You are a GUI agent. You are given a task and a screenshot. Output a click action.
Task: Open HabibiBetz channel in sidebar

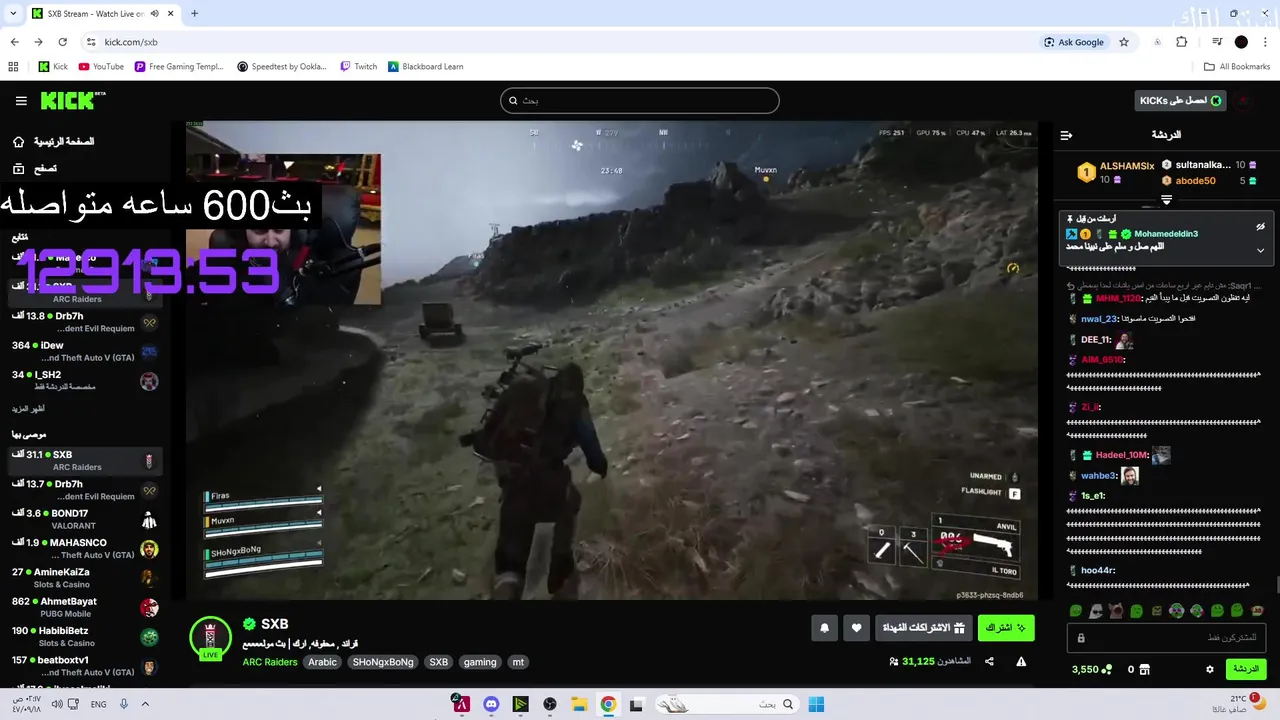coord(85,636)
